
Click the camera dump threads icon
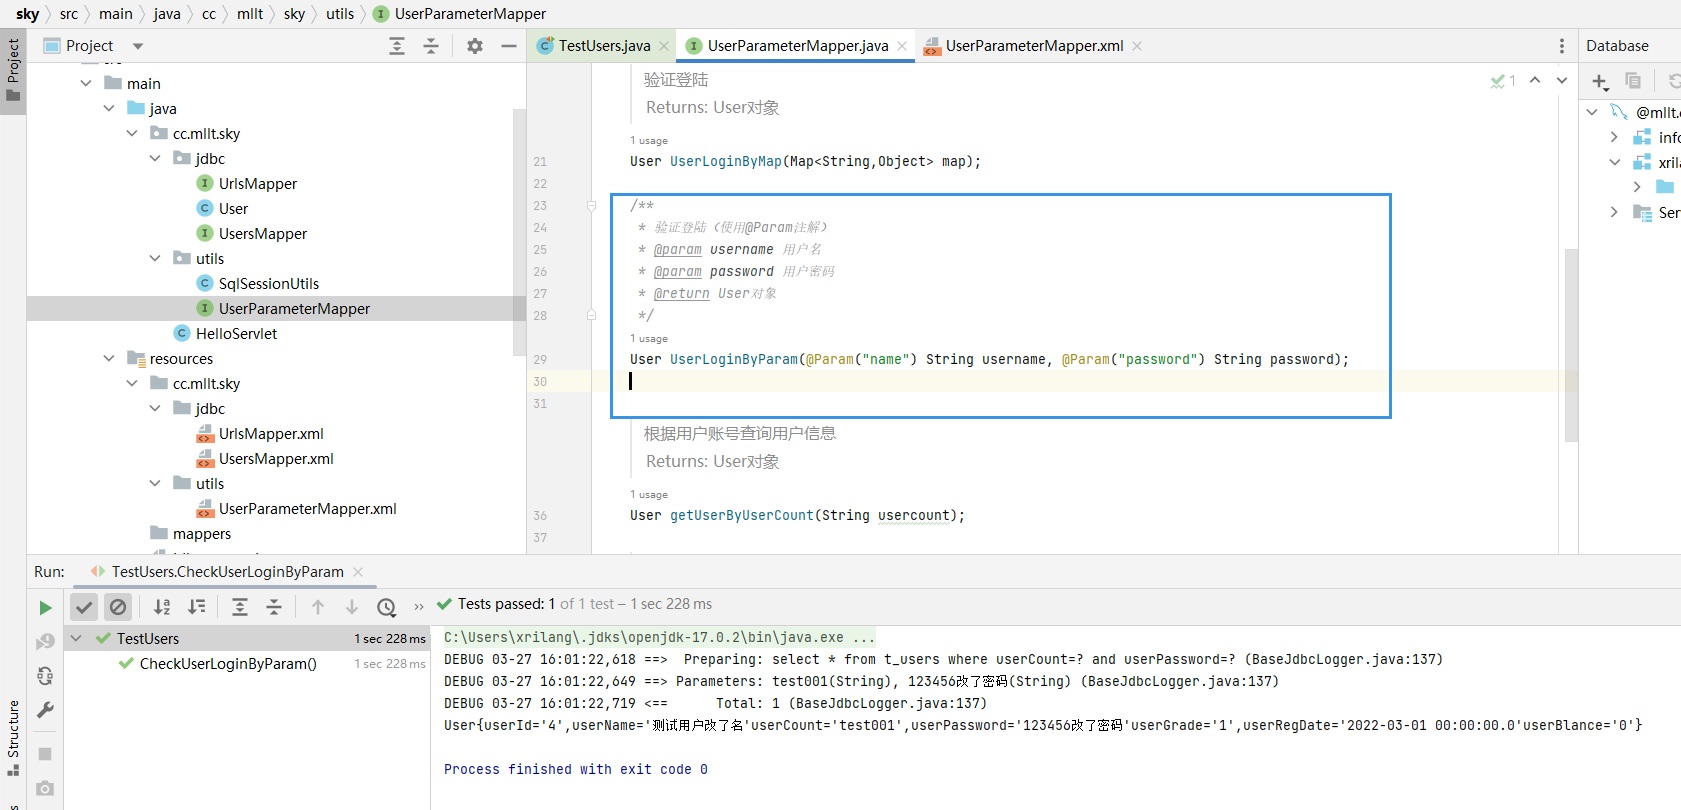45,788
